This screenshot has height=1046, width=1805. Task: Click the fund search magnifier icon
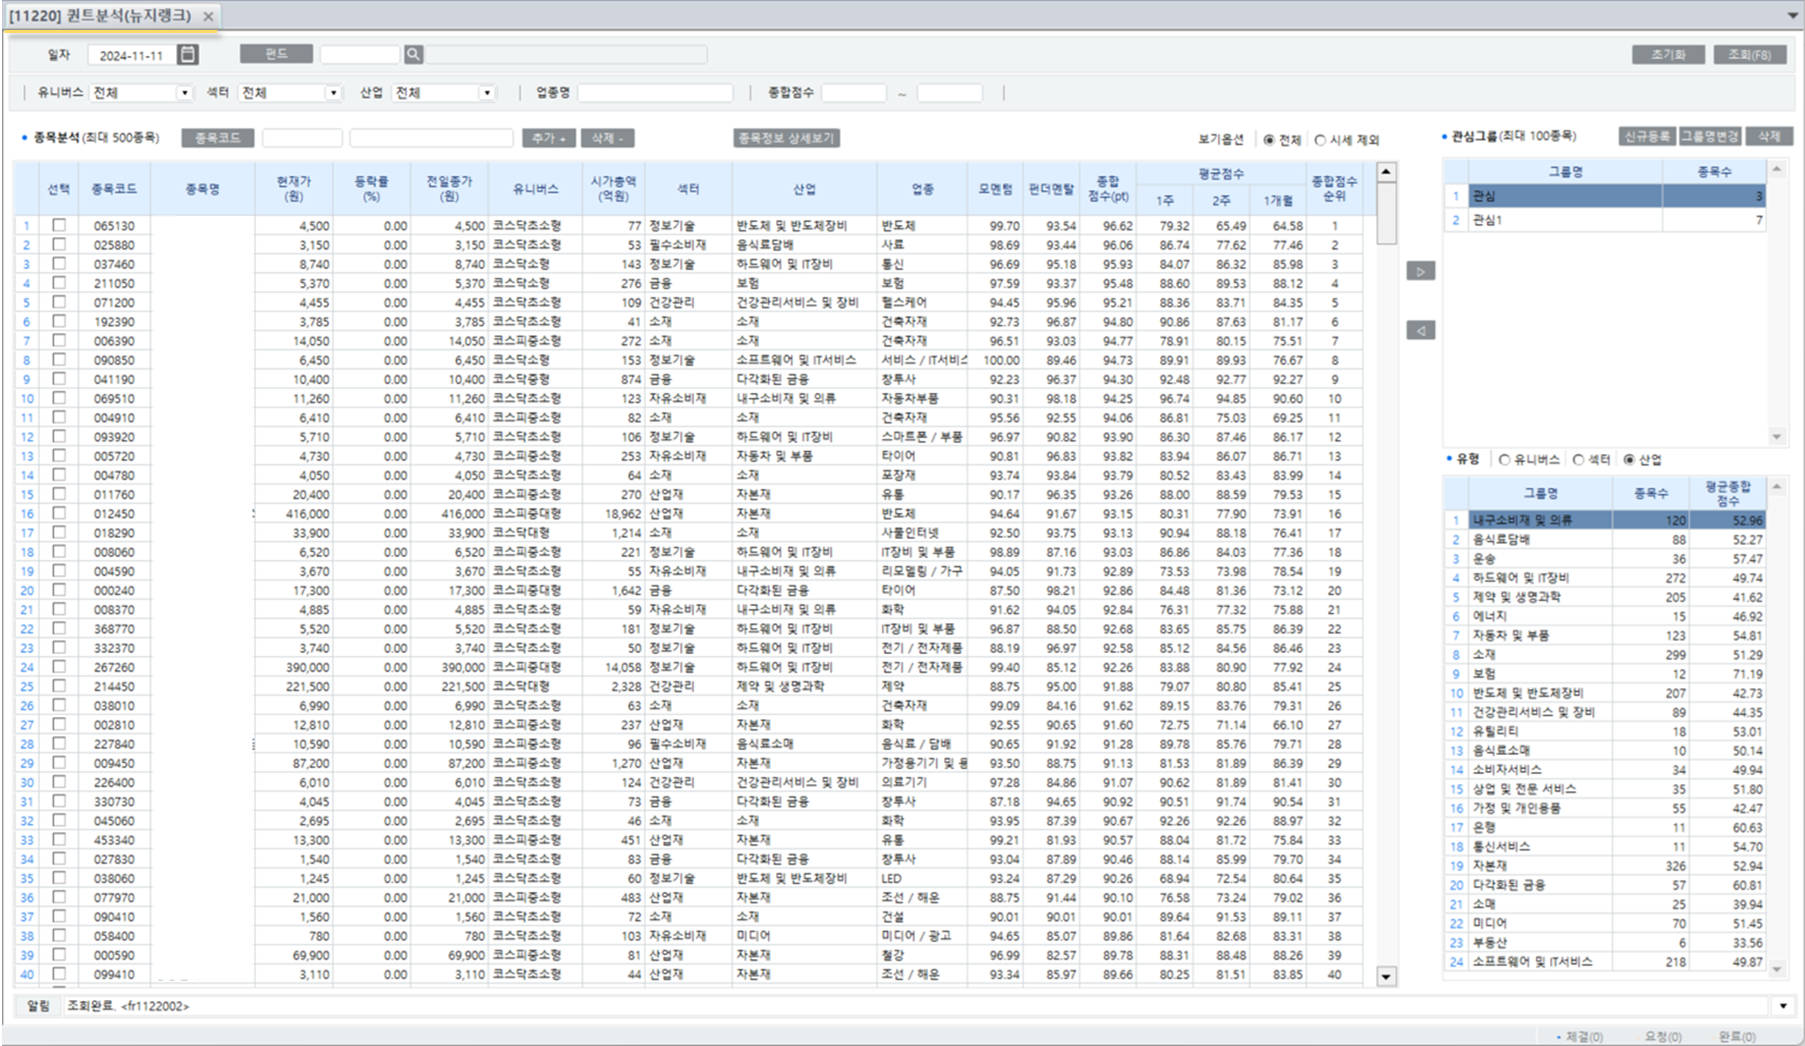[x=413, y=54]
